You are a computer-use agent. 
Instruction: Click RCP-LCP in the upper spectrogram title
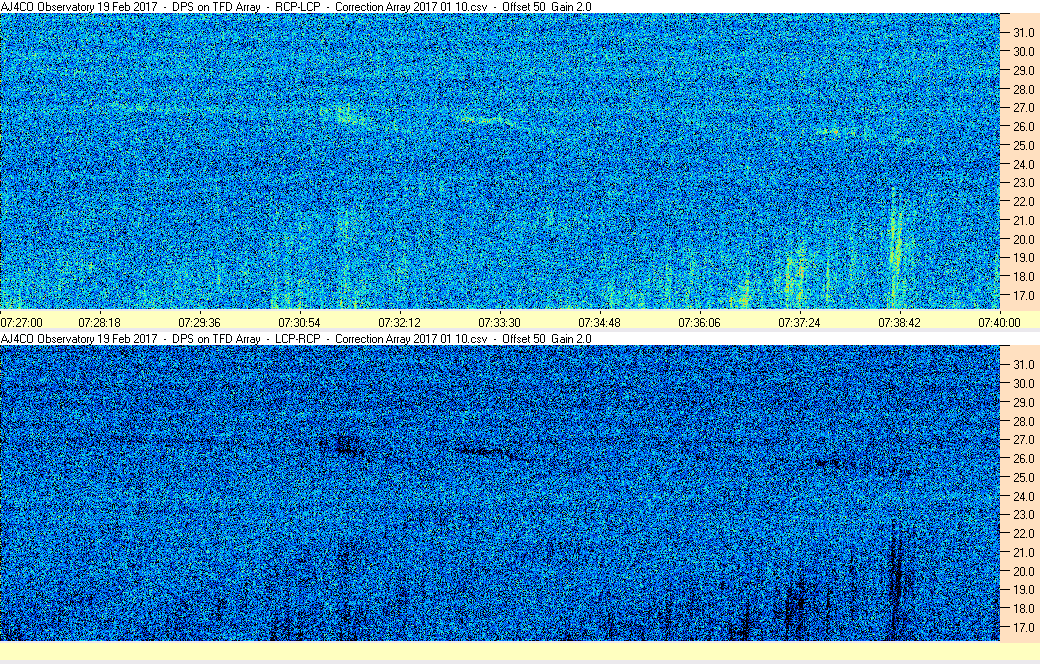298,7
